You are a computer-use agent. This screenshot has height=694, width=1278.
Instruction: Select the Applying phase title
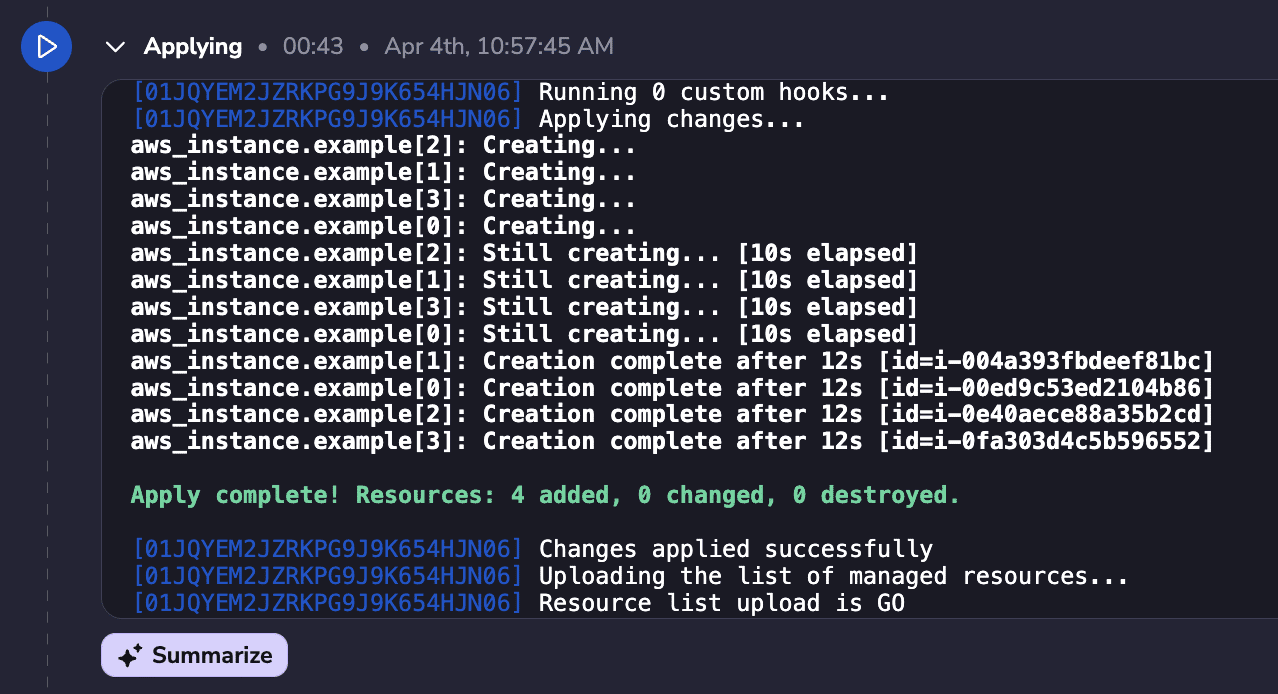(x=193, y=46)
